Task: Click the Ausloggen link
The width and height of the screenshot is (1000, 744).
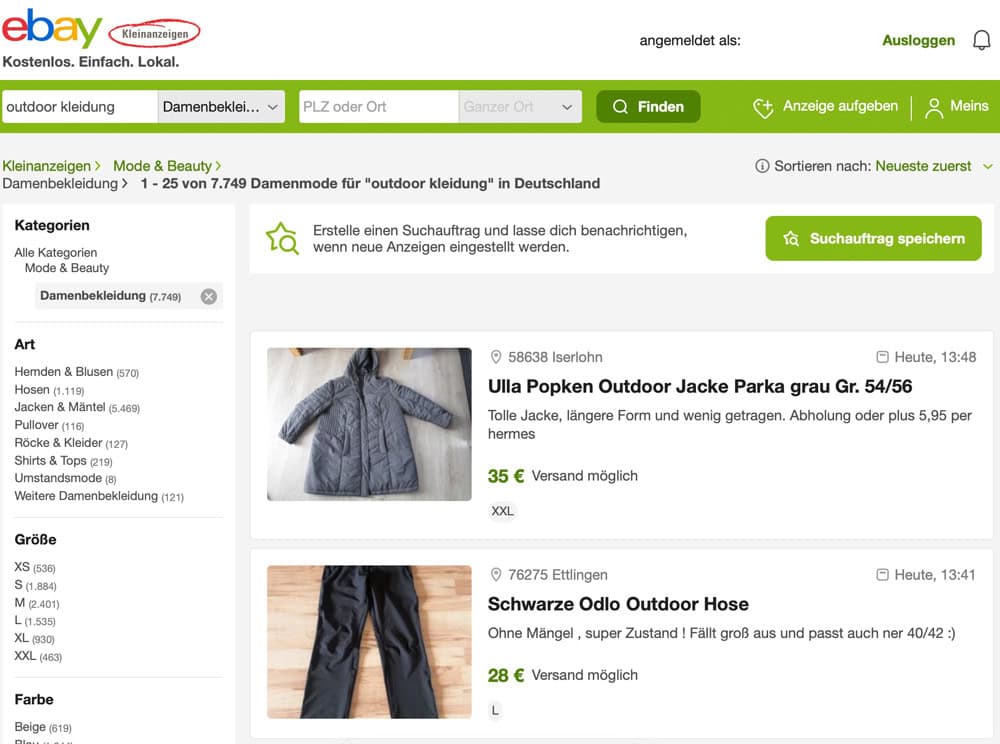Action: (x=918, y=40)
